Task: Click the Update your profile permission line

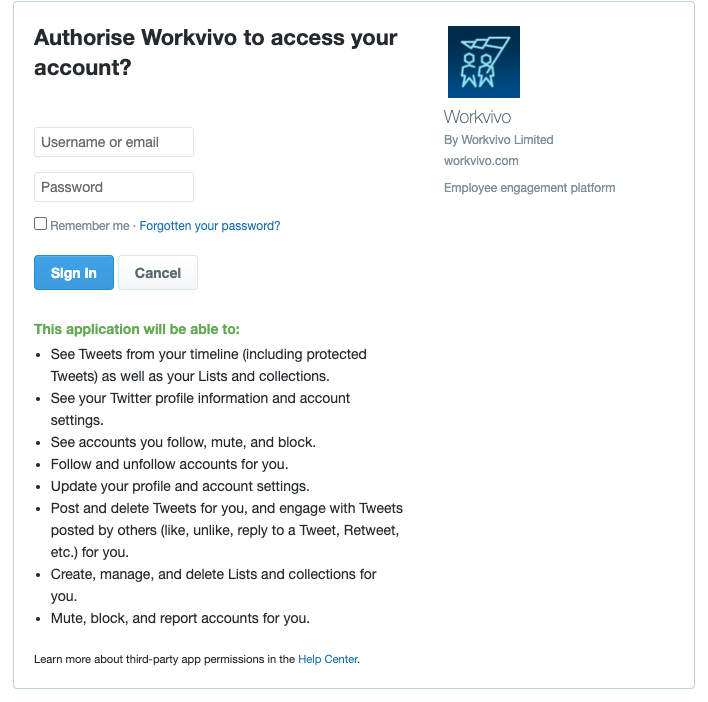Action: 180,486
